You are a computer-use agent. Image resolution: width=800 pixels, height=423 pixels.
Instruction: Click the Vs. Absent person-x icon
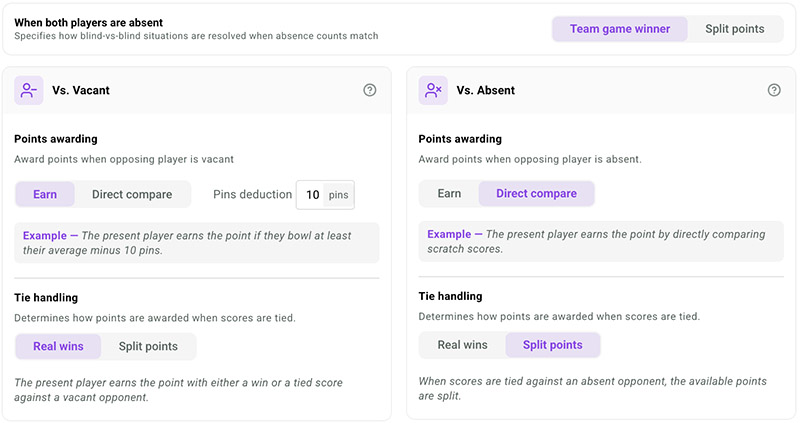click(433, 90)
